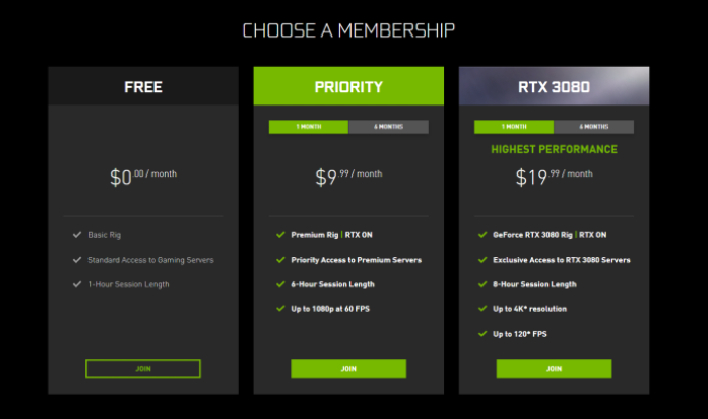Click checkmark beside Premium Rig RTX ON
The width and height of the screenshot is (708, 419).
click(281, 235)
